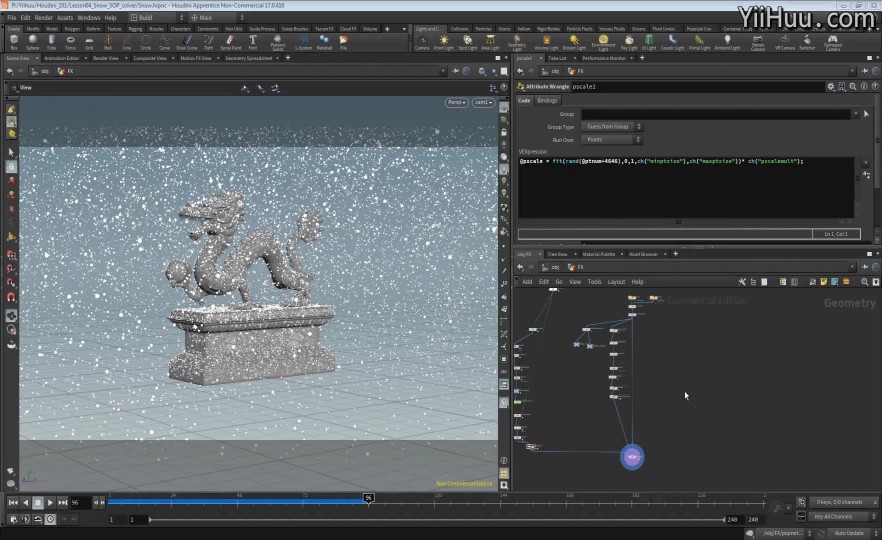Select the L-System shelf tool
The width and height of the screenshot is (882, 540).
coord(303,42)
